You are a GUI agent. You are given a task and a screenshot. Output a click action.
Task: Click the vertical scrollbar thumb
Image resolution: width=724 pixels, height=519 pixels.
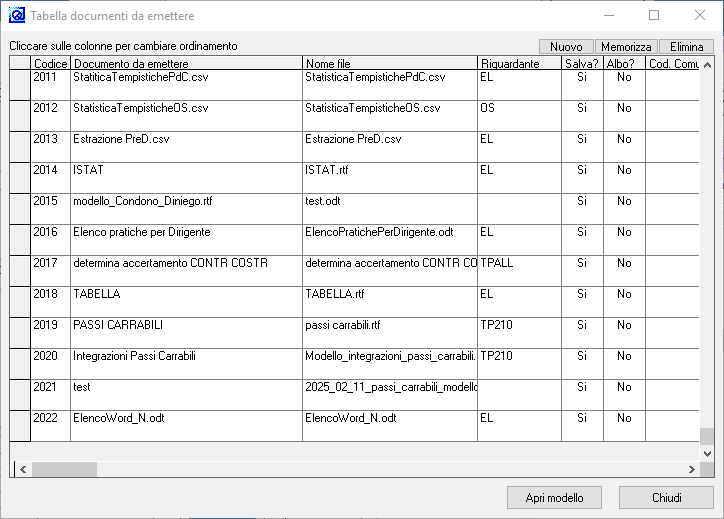707,436
